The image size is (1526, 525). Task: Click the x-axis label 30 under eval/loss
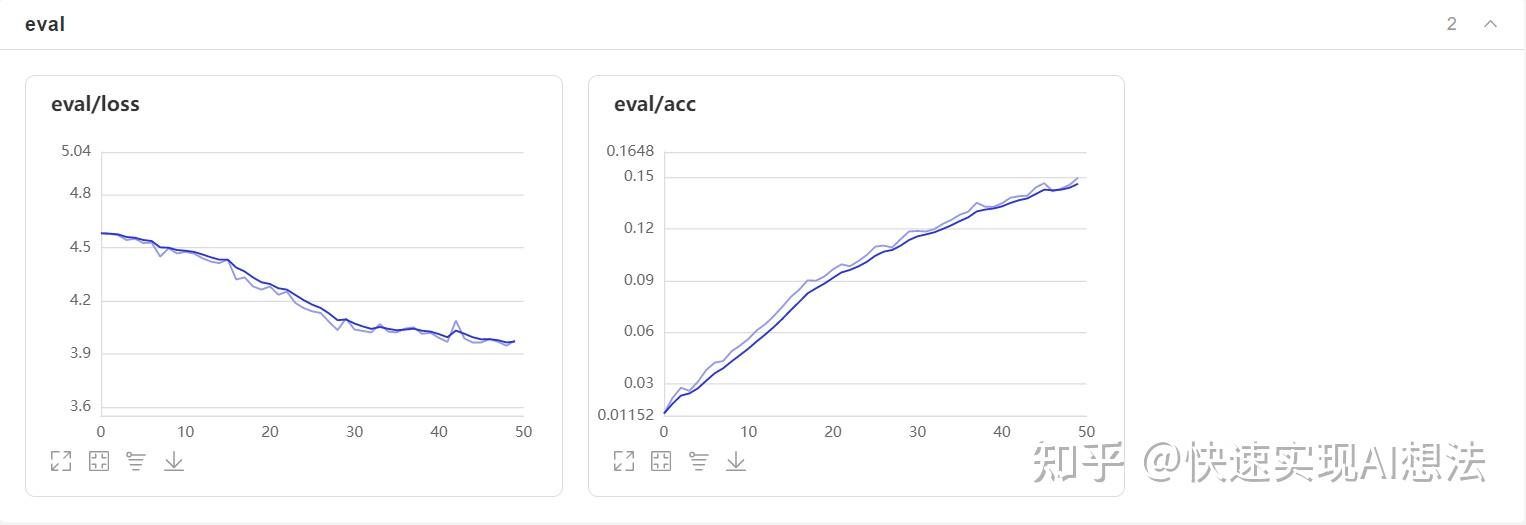pos(355,432)
